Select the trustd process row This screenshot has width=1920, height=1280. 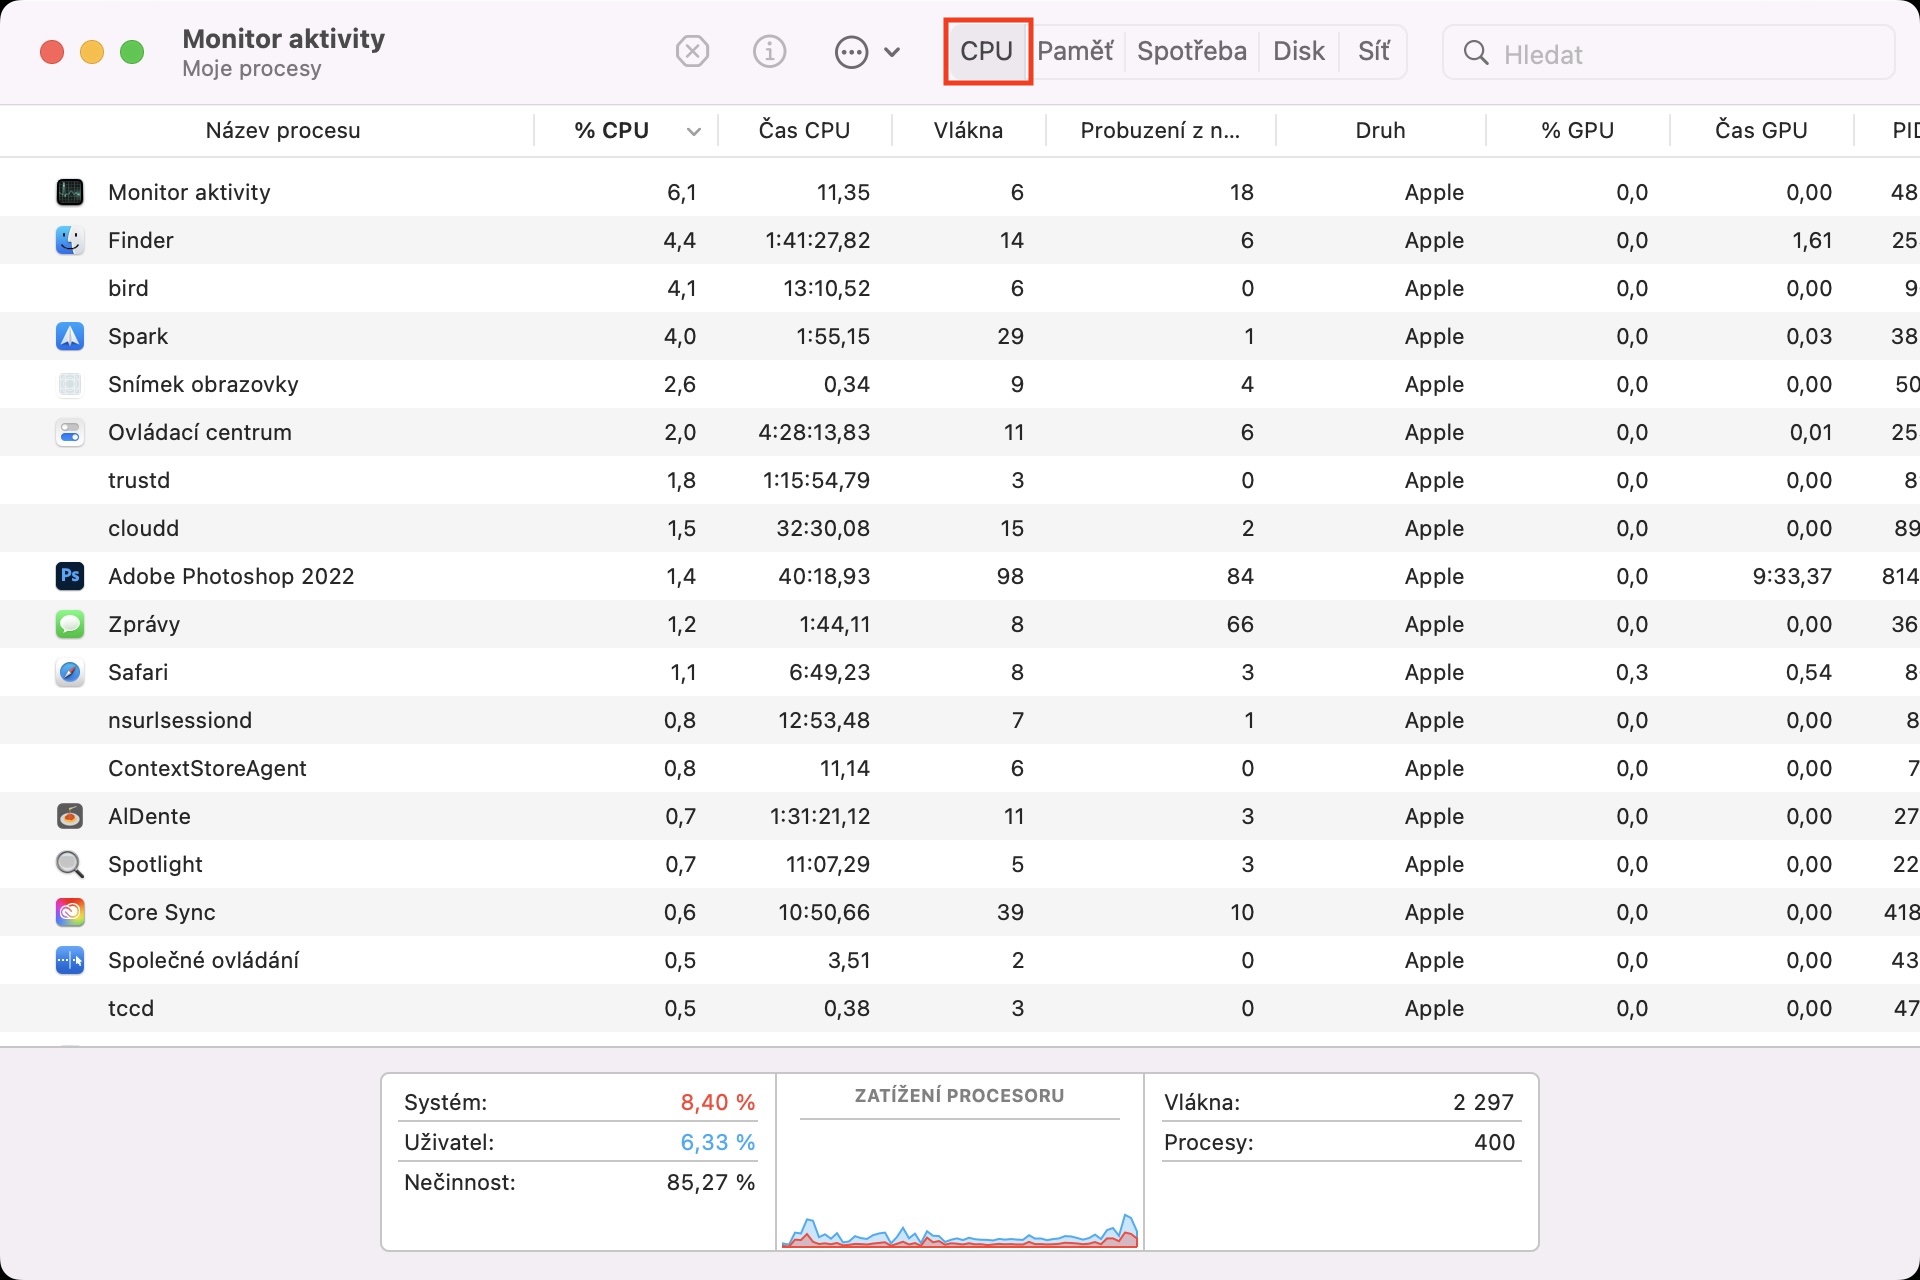click(x=400, y=480)
